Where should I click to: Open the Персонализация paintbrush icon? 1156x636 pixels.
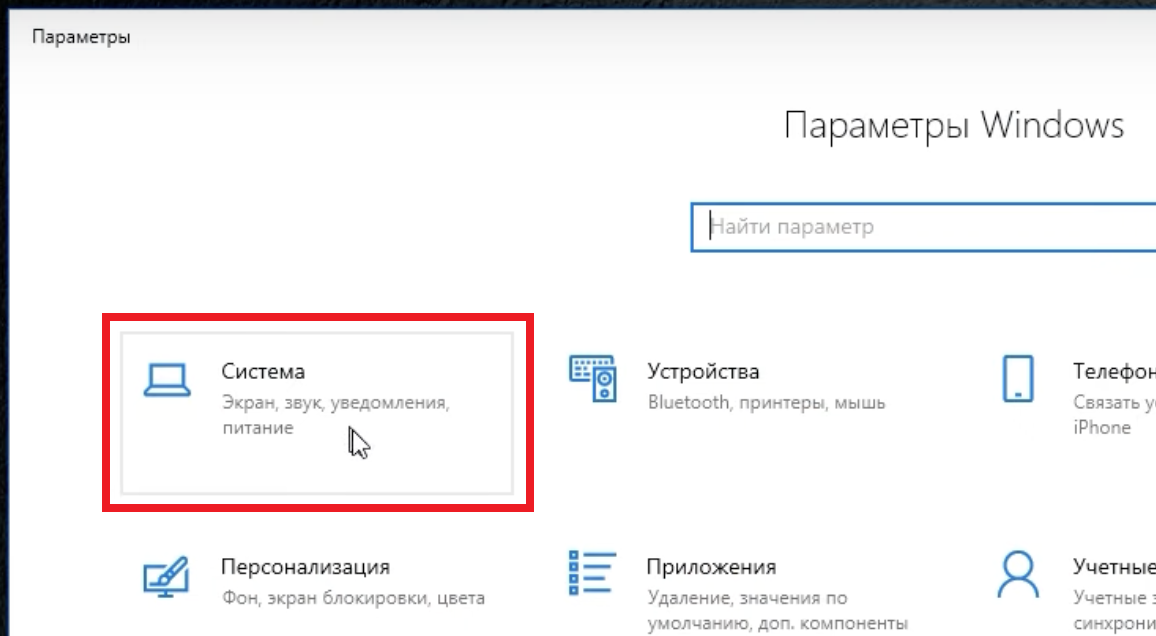click(x=166, y=576)
